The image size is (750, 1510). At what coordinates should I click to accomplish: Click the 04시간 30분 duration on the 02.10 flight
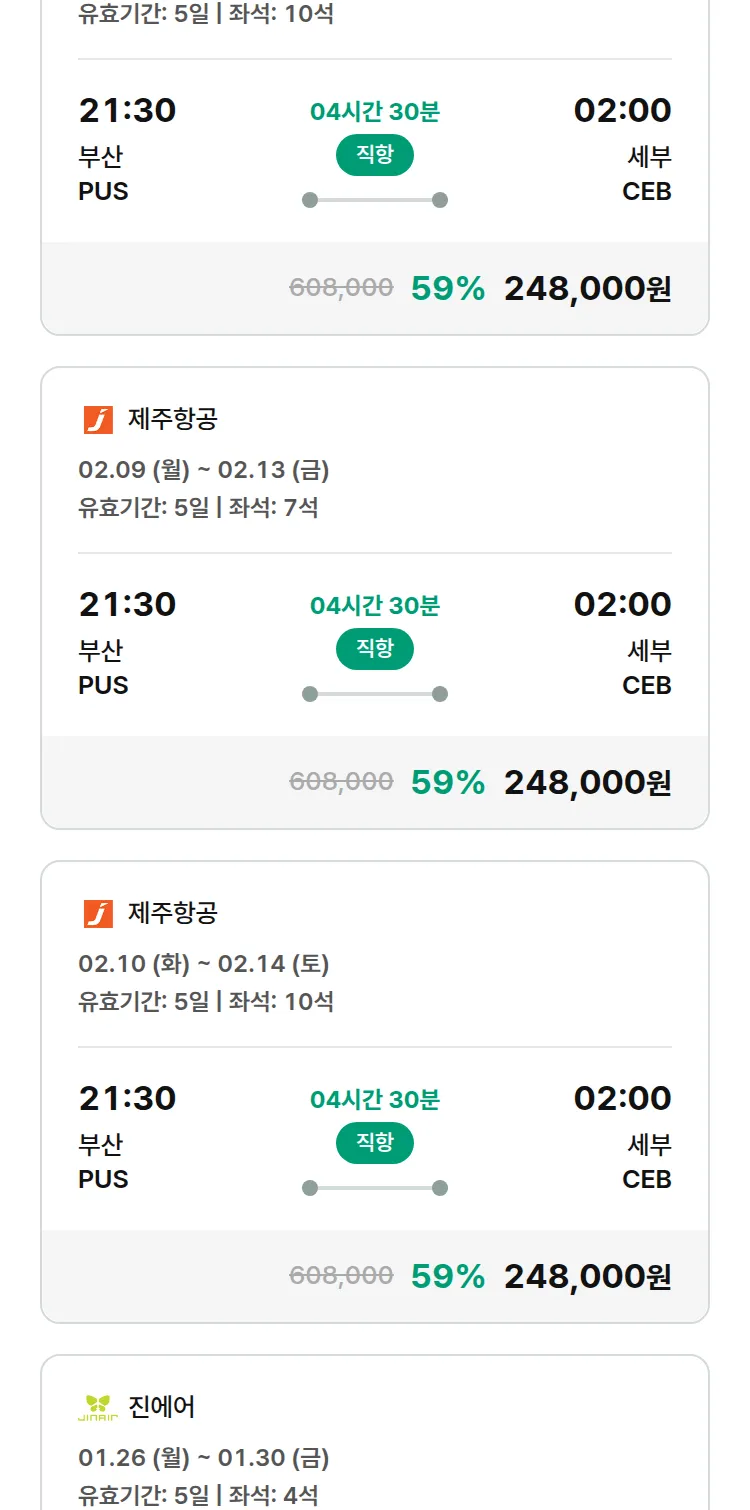(374, 1100)
